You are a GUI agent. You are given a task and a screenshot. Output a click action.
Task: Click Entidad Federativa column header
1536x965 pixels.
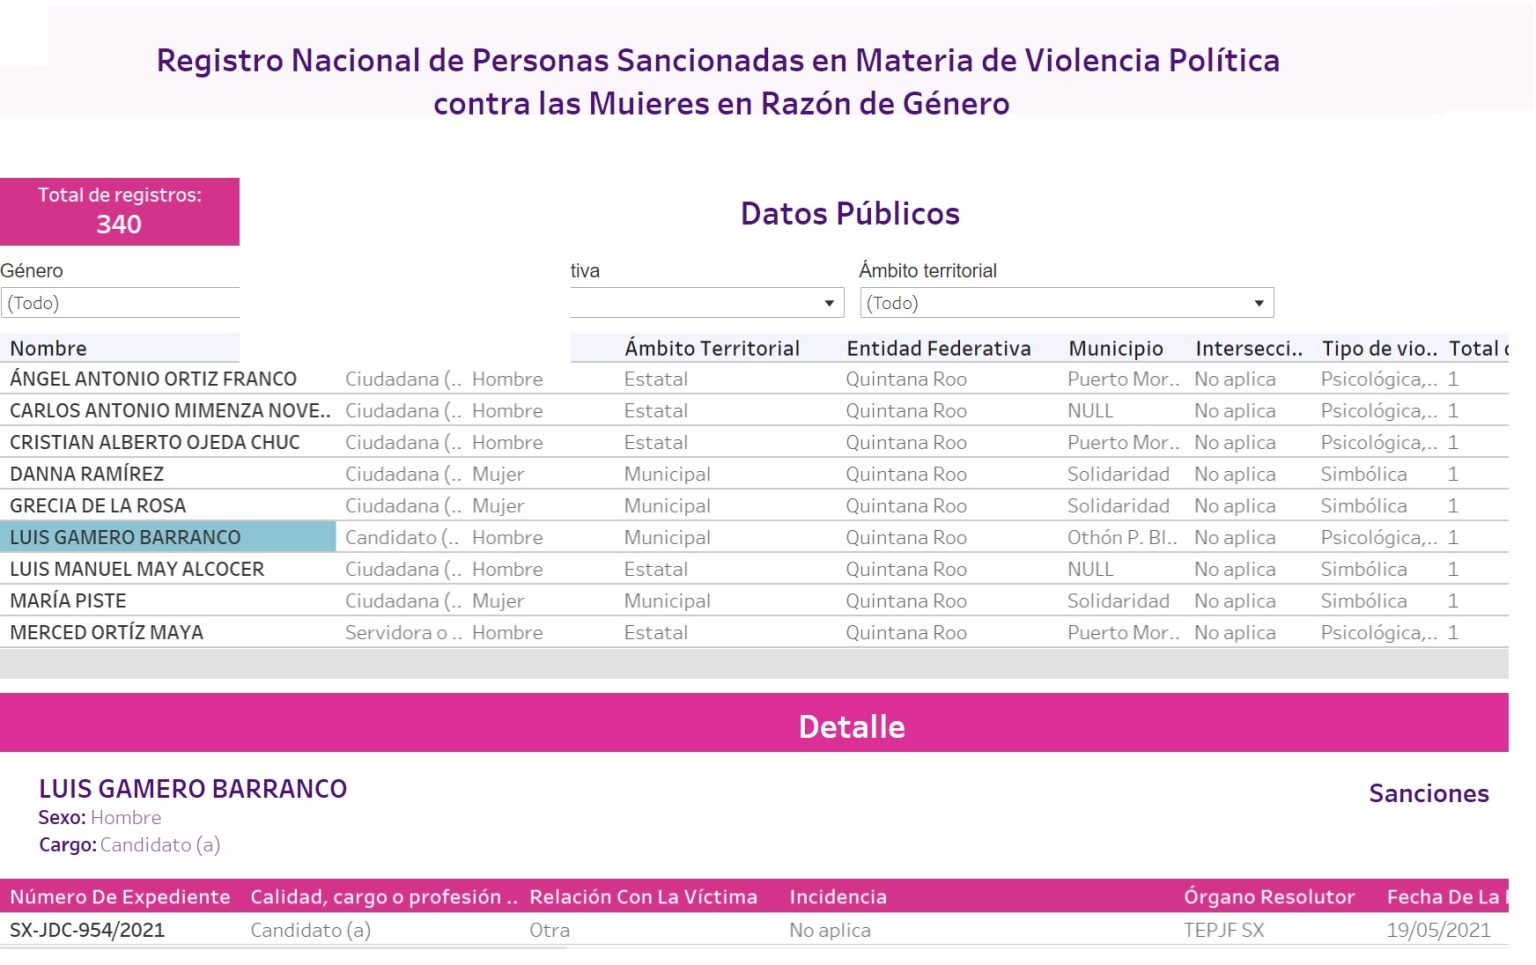click(x=939, y=348)
